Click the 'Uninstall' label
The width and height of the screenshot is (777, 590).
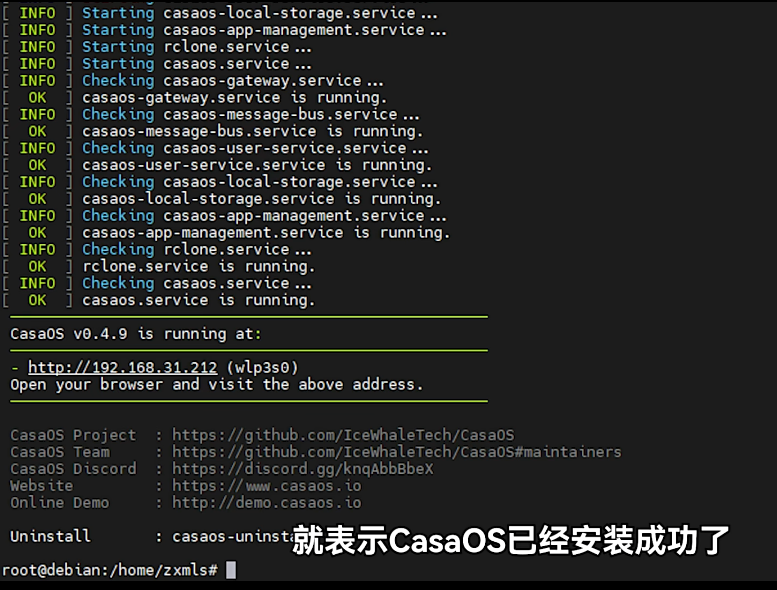click(51, 536)
